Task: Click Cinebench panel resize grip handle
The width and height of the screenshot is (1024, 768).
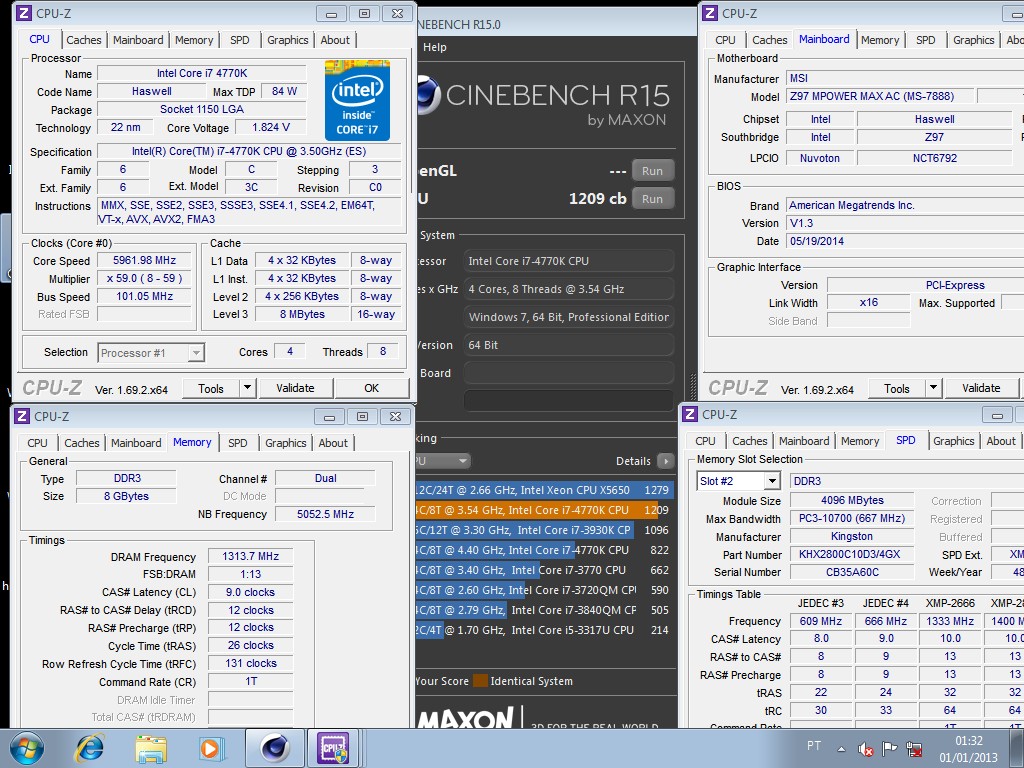Action: click(x=693, y=387)
